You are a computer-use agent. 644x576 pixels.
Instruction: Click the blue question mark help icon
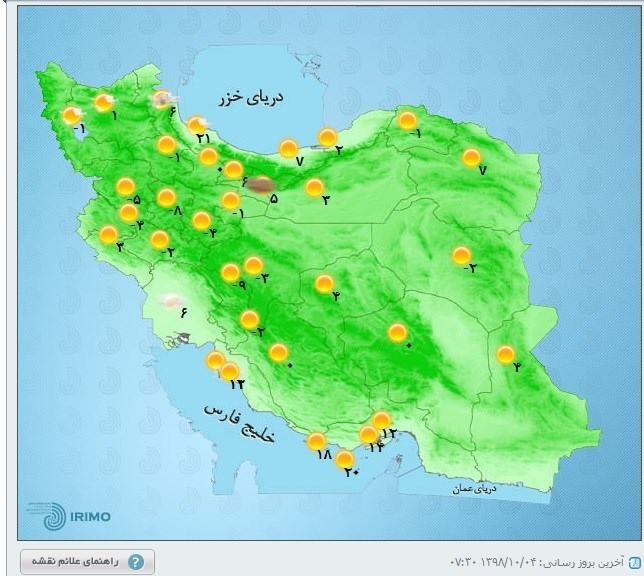pos(135,561)
